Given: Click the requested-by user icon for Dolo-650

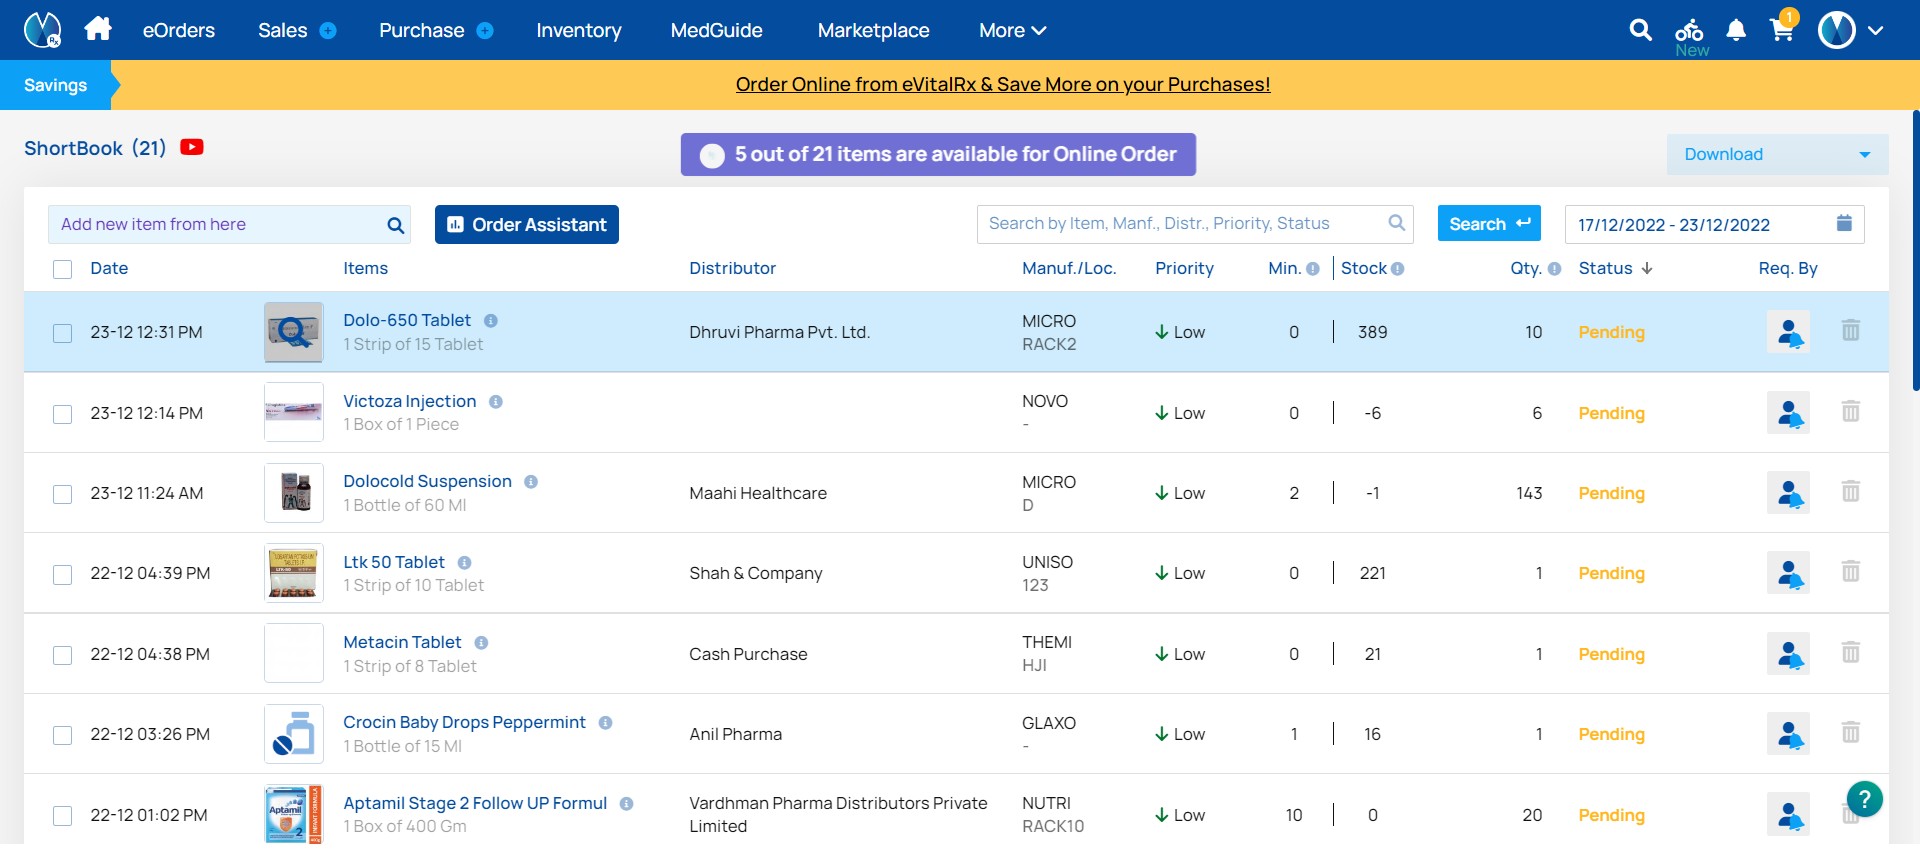Looking at the screenshot, I should [x=1788, y=332].
